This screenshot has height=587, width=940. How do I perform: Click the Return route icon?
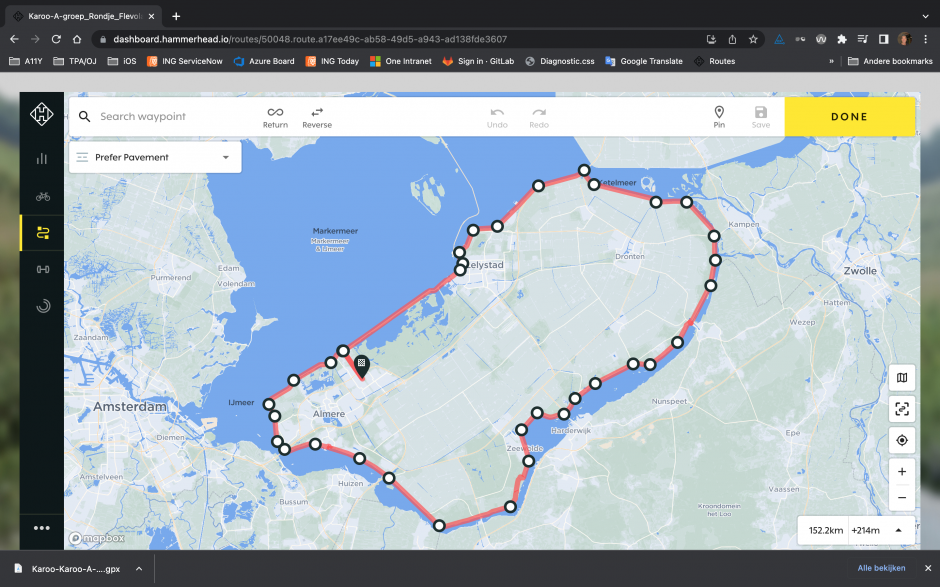point(275,112)
